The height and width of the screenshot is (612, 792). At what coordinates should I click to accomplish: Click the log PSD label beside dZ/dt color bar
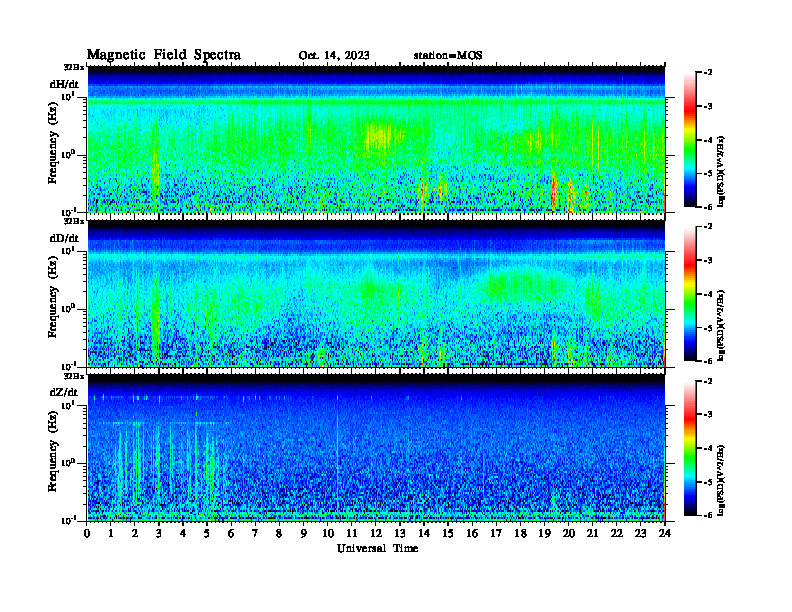tap(721, 480)
